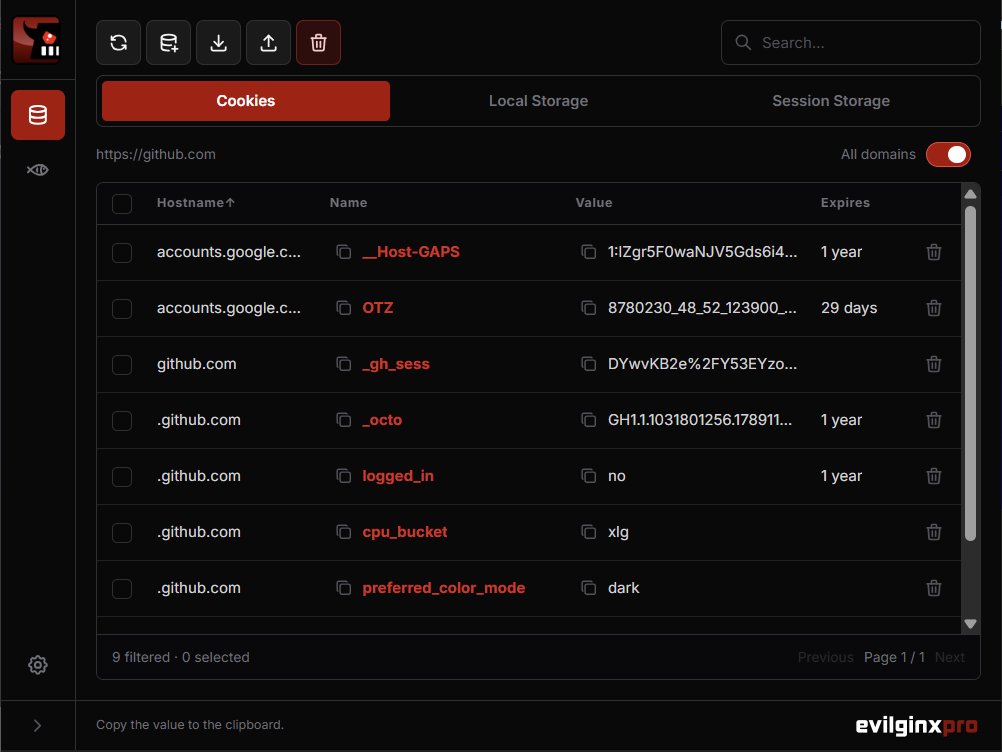1002x752 pixels.
Task: Open settings gear in sidebar
Action: click(38, 665)
